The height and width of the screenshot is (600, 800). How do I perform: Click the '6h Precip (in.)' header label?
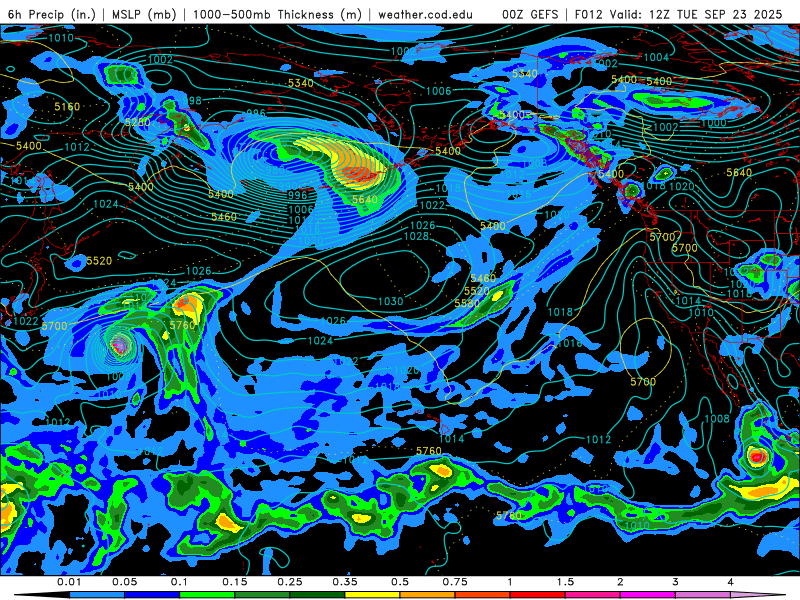click(x=52, y=14)
